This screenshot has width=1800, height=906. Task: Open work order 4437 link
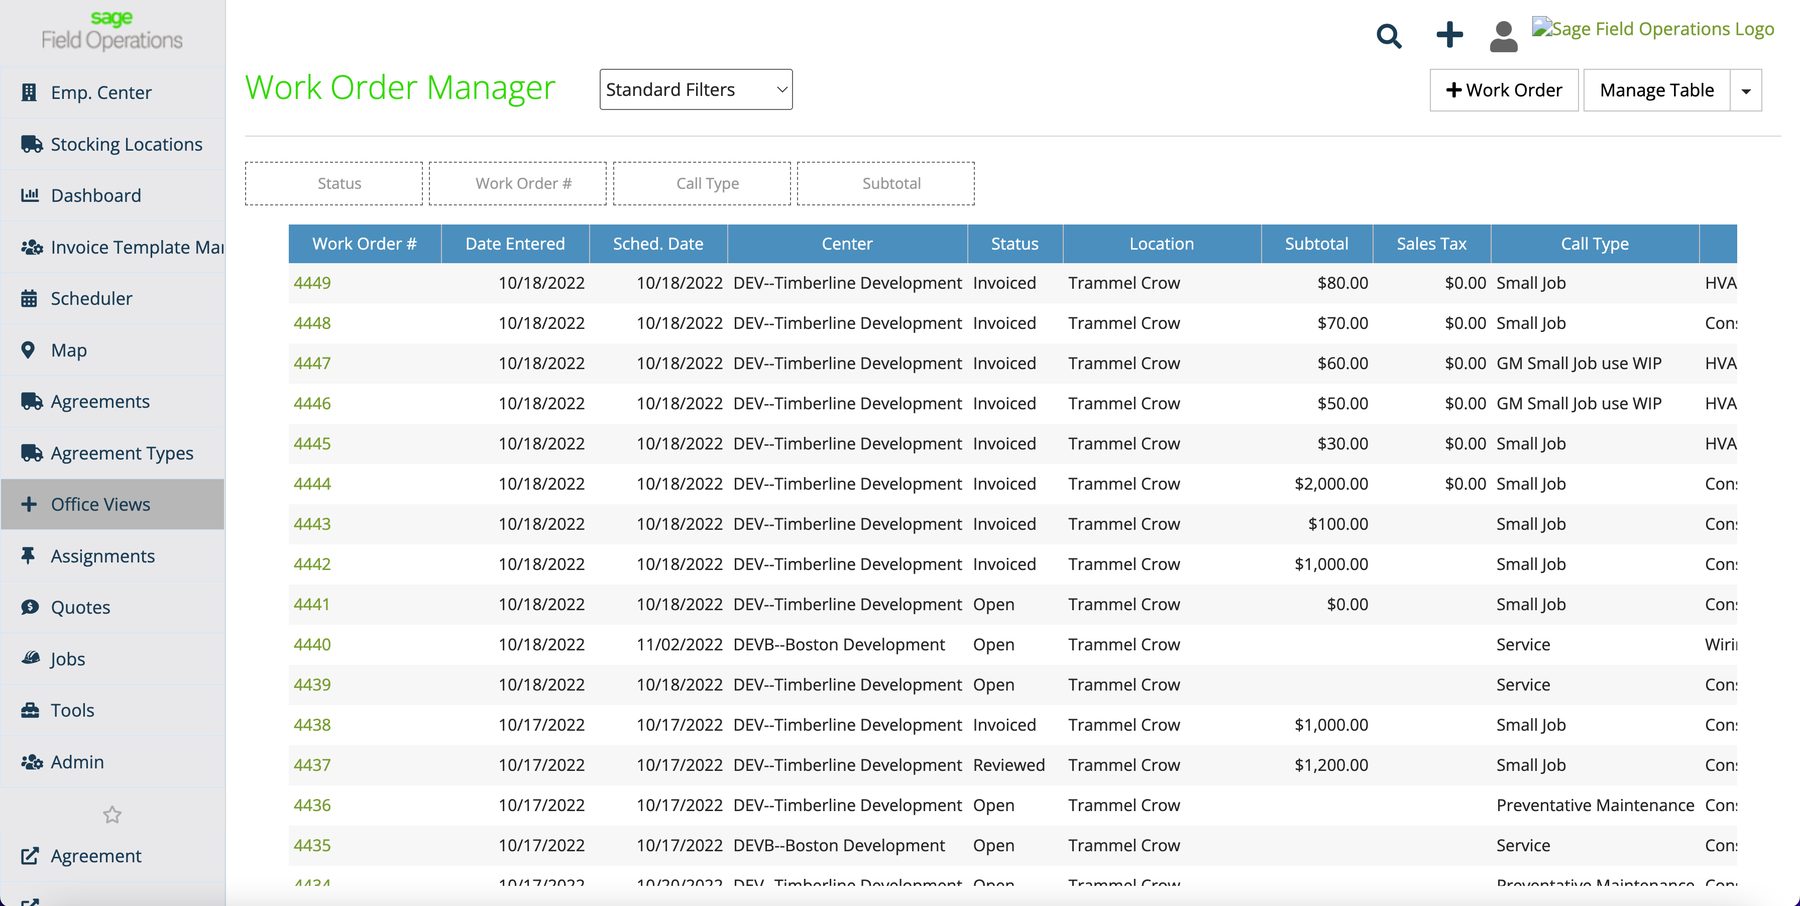point(312,765)
